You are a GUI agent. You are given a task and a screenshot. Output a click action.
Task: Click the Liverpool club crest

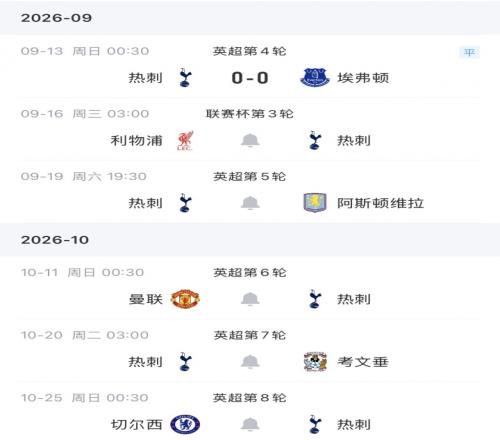tap(185, 140)
